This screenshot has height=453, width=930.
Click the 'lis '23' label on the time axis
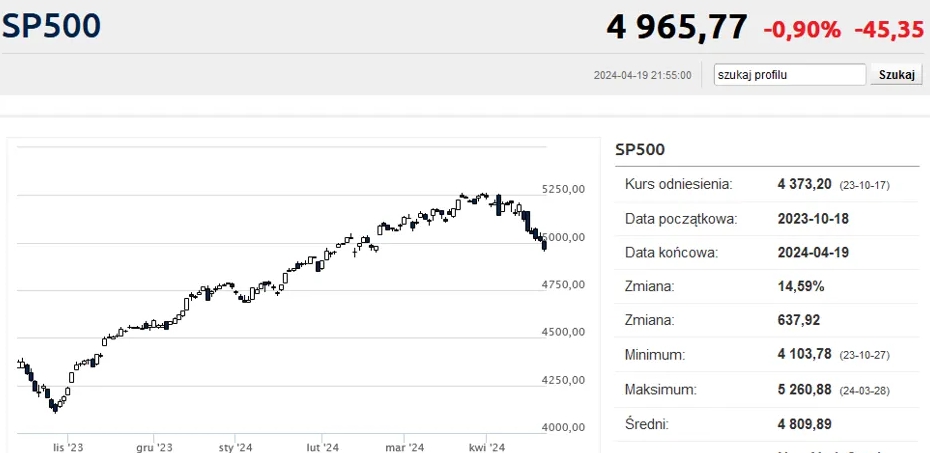pyautogui.click(x=69, y=447)
